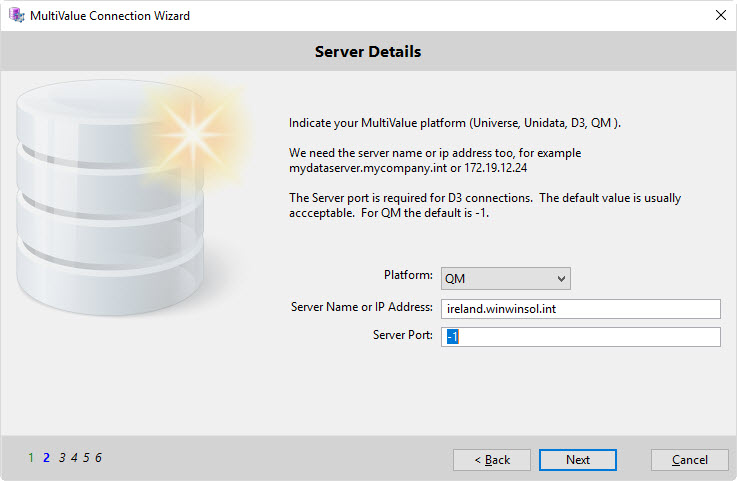Click the Server Details heading
The height and width of the screenshot is (481, 737).
click(368, 52)
